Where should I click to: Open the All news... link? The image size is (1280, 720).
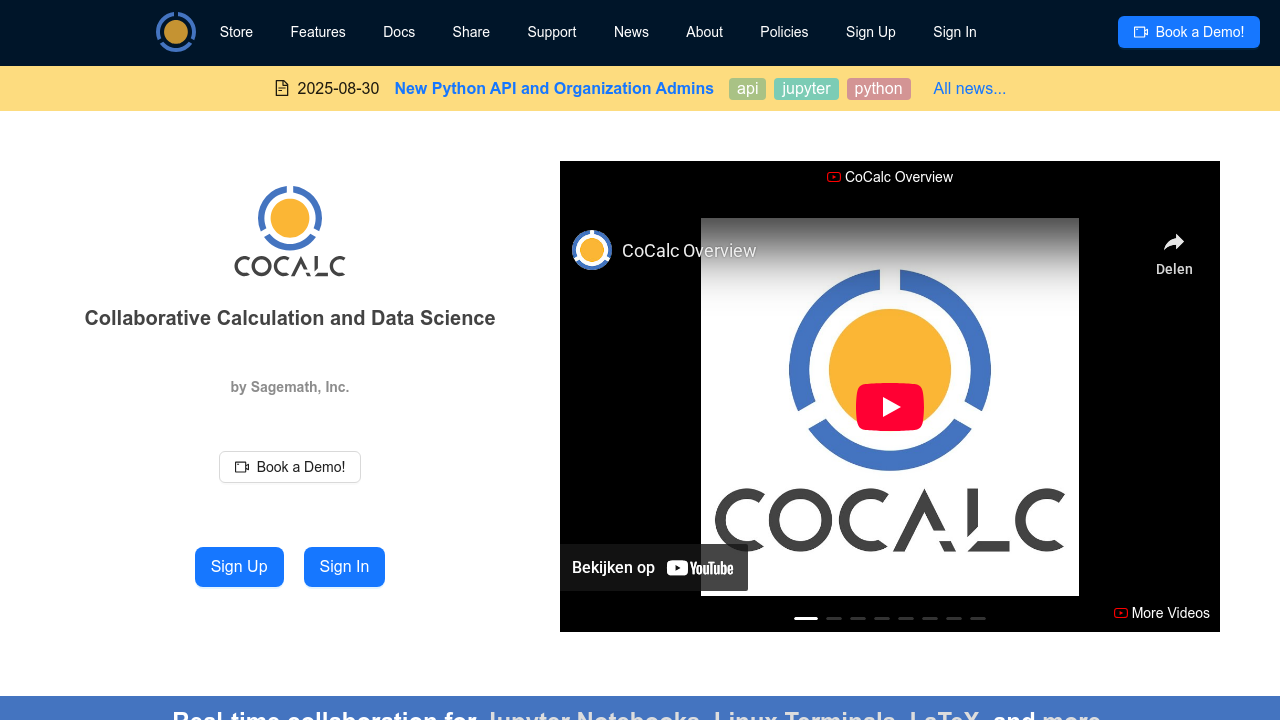(969, 88)
